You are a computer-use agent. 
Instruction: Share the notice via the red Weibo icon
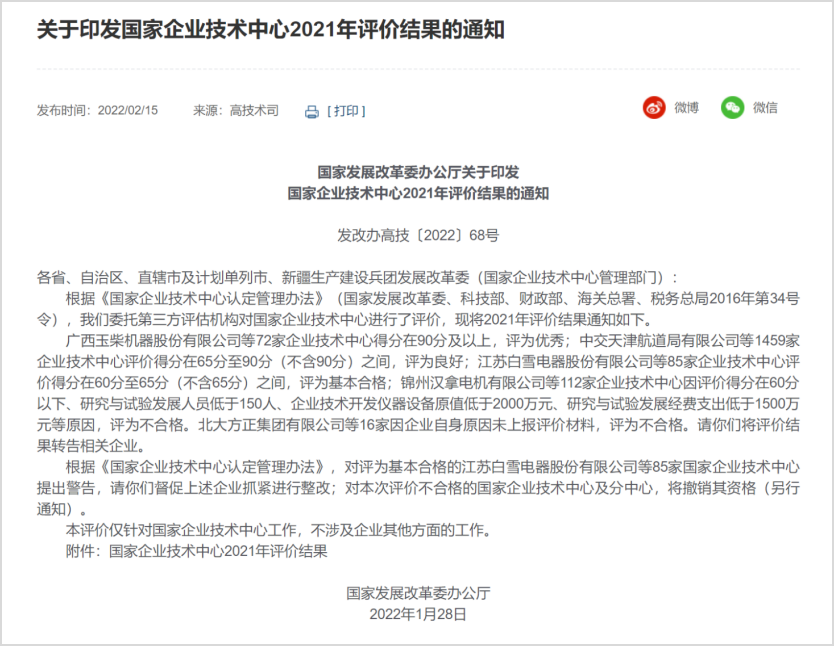[654, 108]
